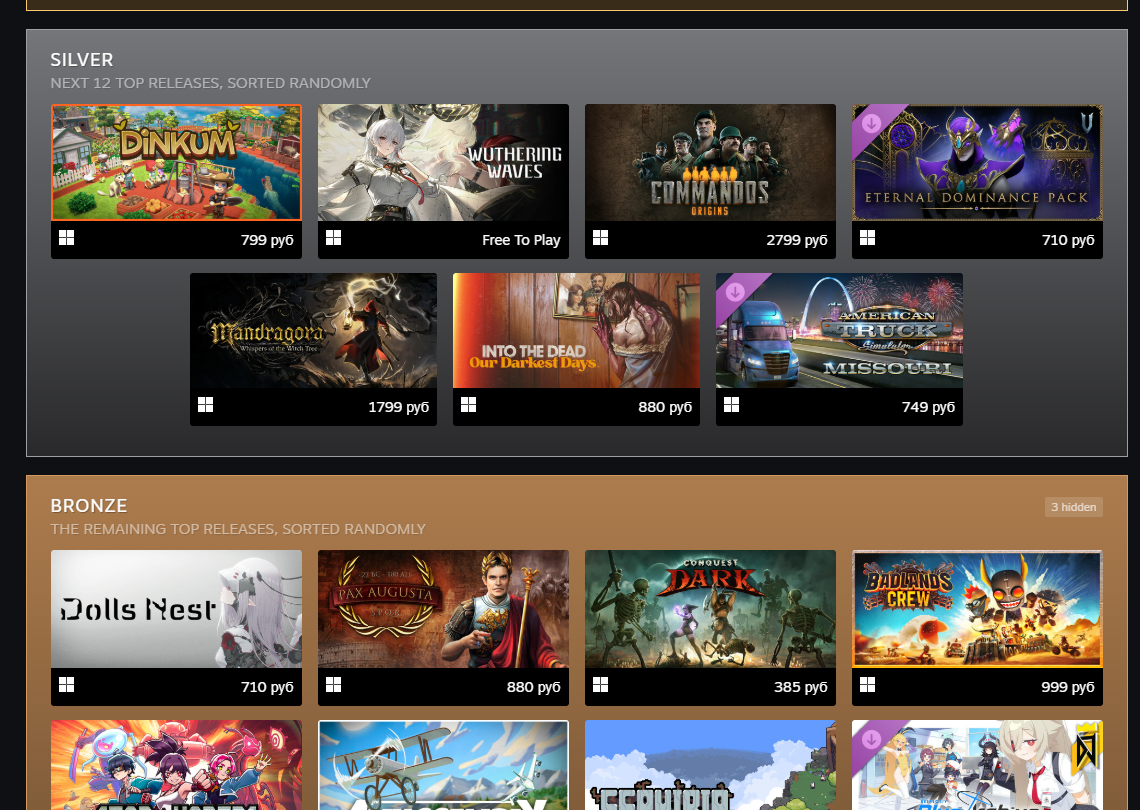Click Windows icon under Into the Dead
Image resolution: width=1140 pixels, height=810 pixels.
[468, 404]
